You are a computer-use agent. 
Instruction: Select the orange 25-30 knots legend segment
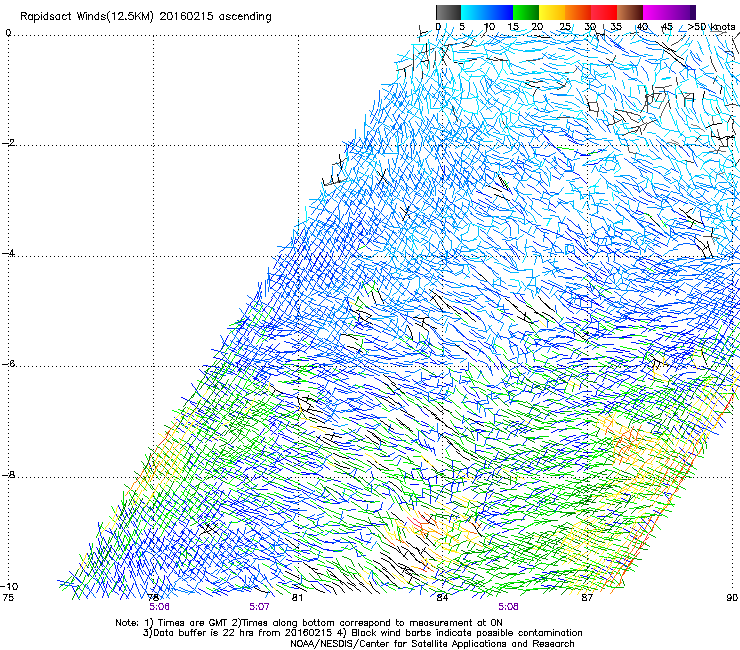578,12
